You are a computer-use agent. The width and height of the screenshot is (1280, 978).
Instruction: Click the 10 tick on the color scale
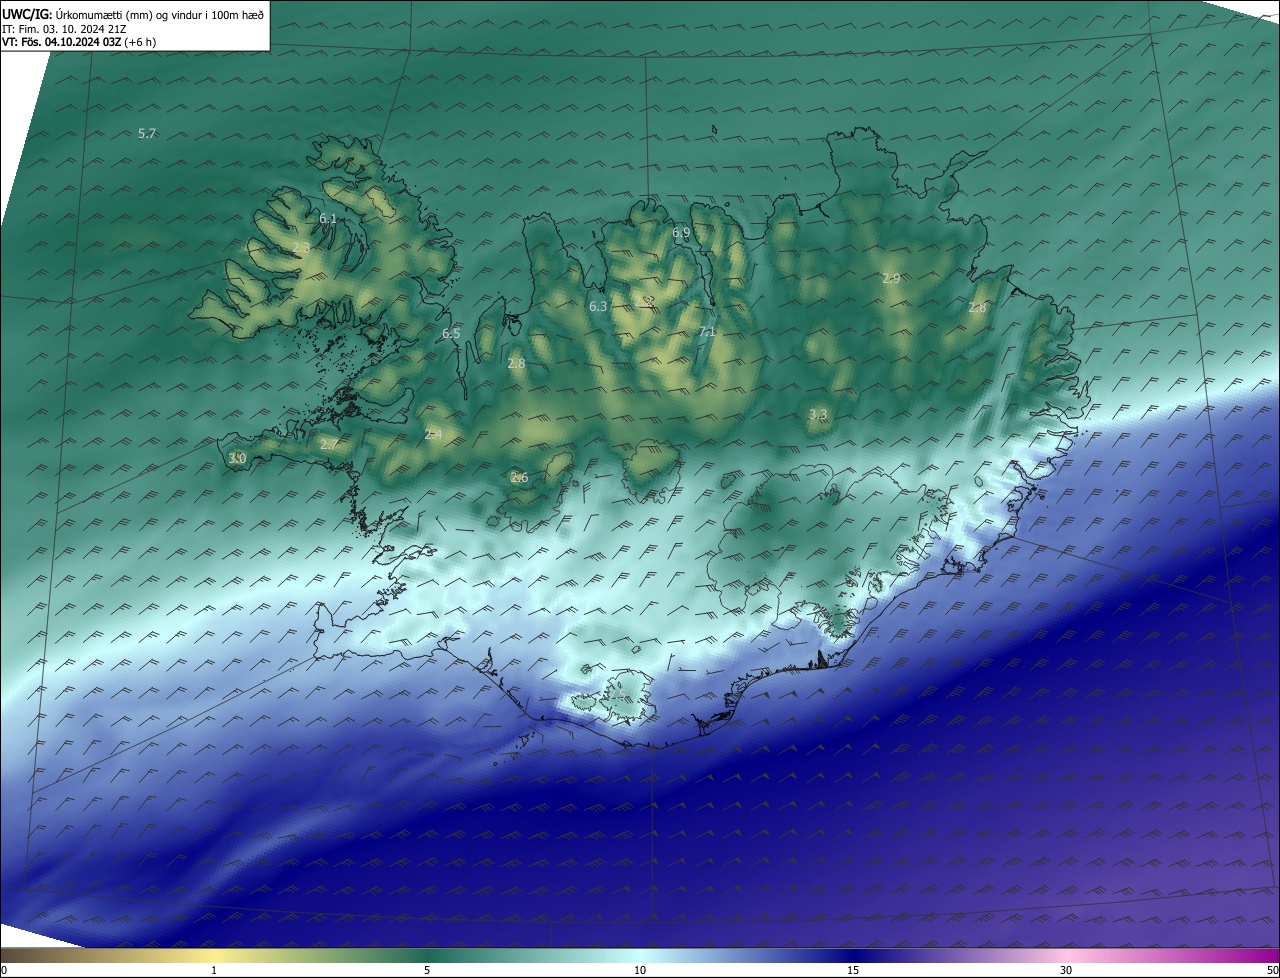pyautogui.click(x=640, y=970)
